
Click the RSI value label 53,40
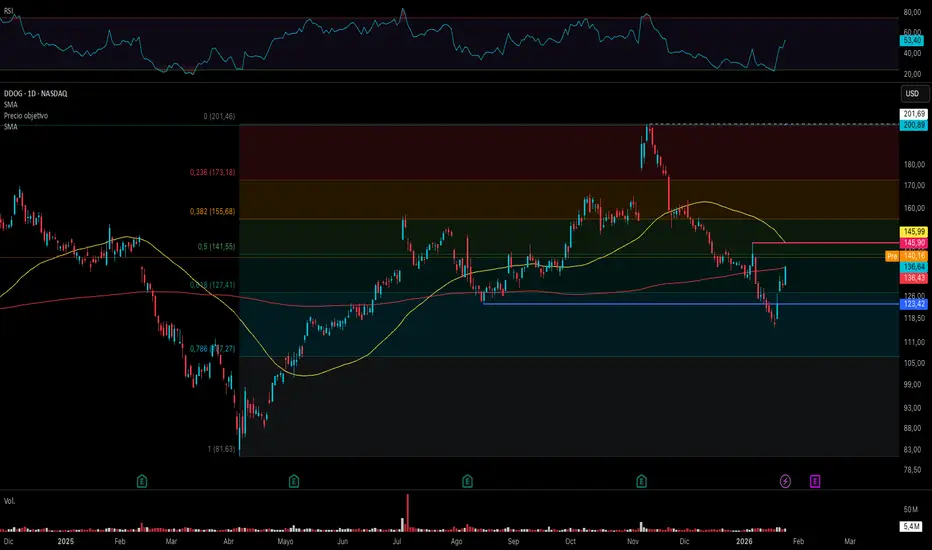[x=911, y=40]
